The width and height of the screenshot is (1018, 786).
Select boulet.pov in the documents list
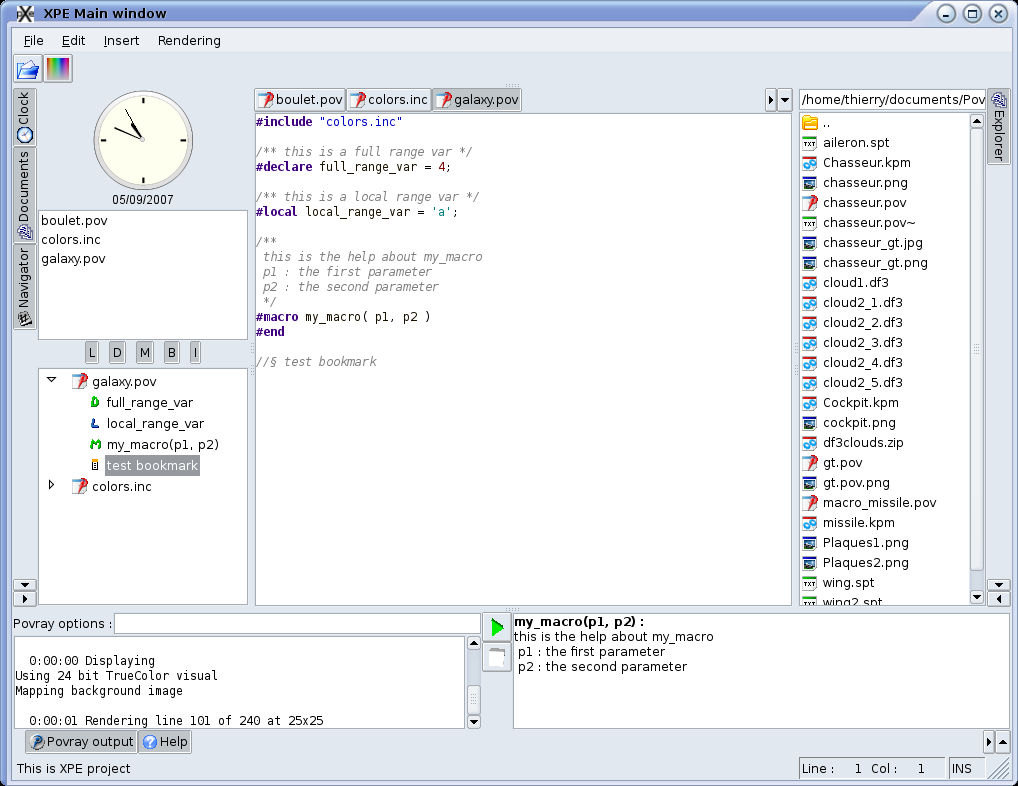click(x=74, y=221)
